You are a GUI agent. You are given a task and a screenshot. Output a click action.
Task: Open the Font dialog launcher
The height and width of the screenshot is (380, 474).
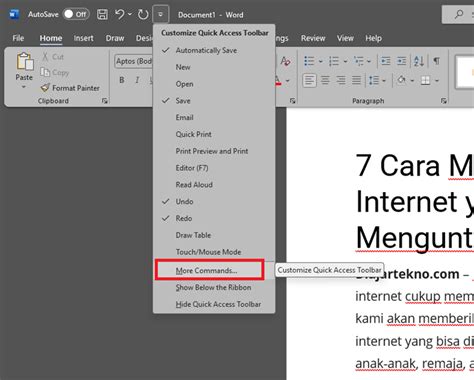point(292,101)
